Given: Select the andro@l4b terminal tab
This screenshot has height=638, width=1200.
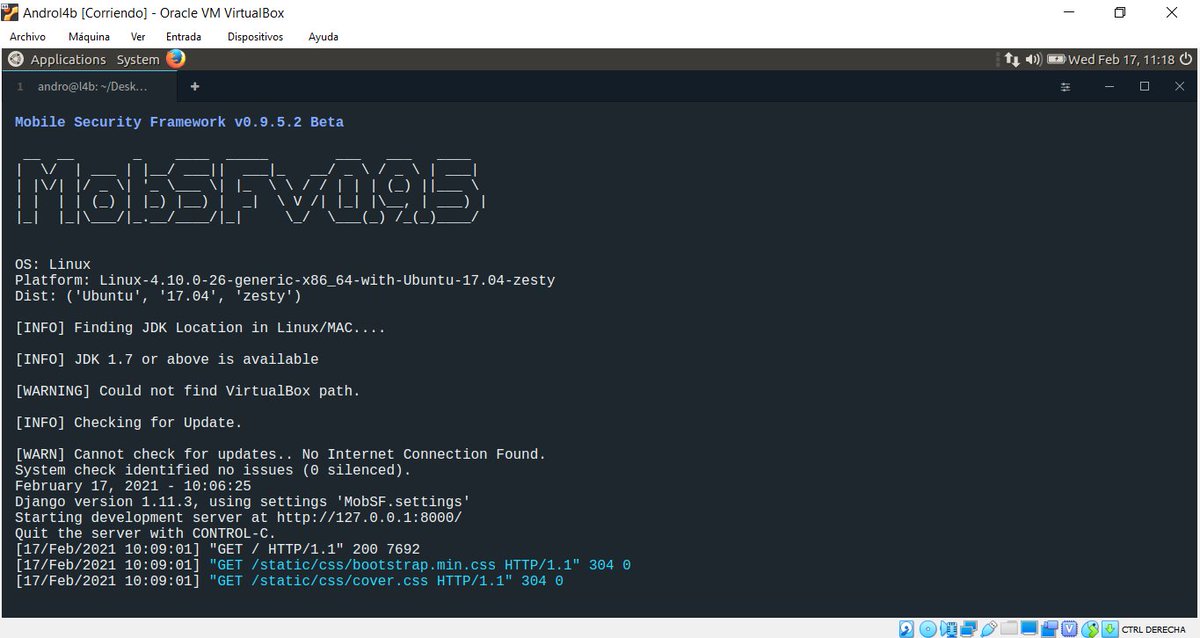Looking at the screenshot, I should click(92, 87).
